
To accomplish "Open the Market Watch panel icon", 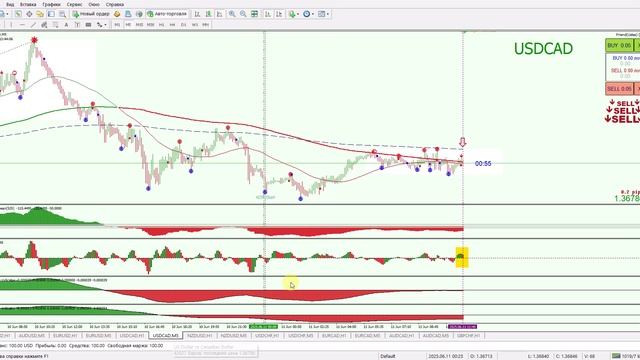I will tap(18, 14).
